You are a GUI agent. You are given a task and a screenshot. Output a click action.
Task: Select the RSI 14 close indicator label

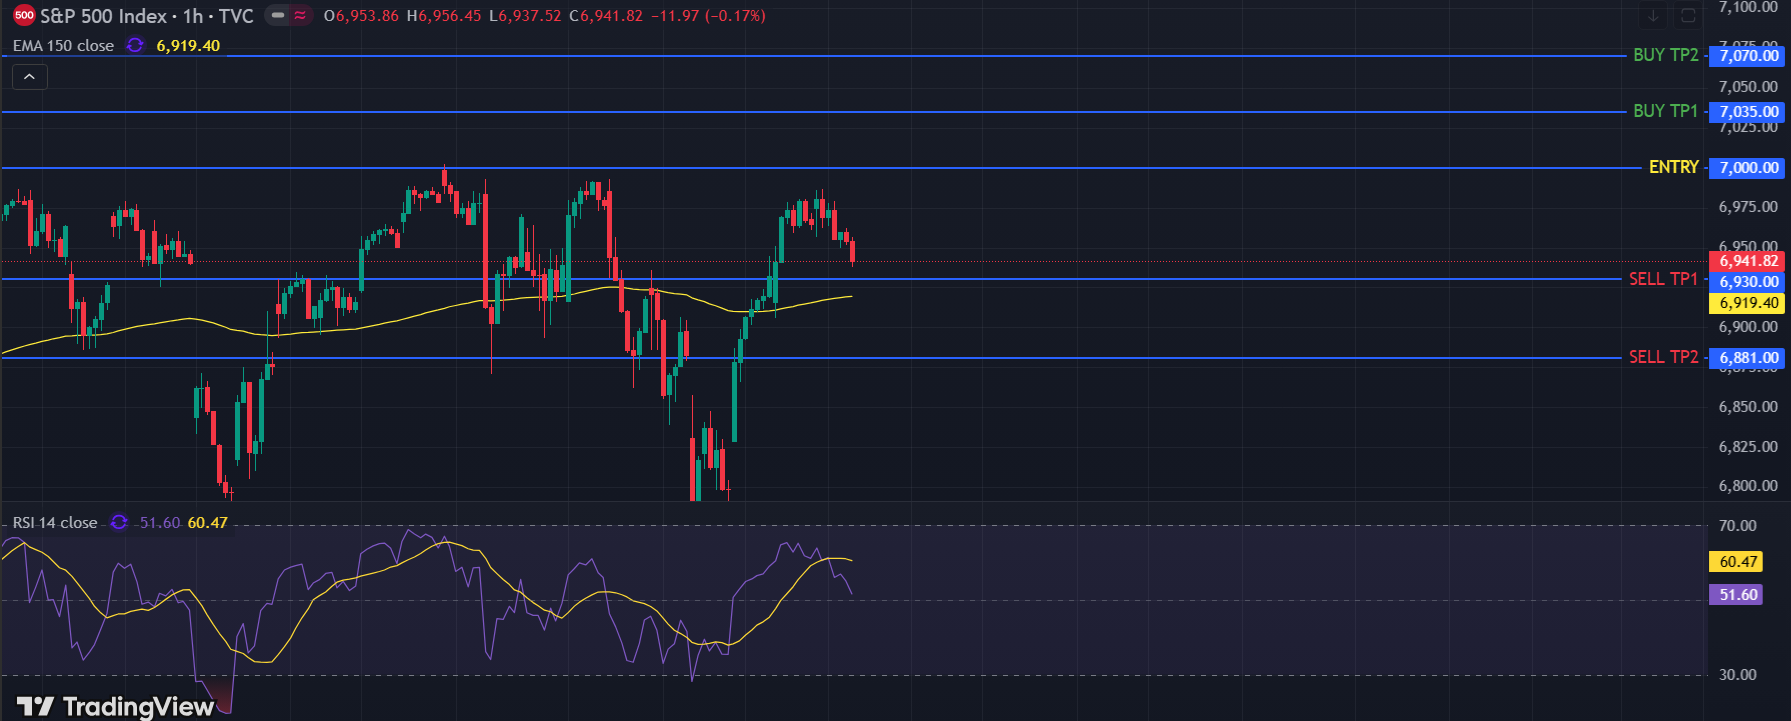(x=55, y=523)
